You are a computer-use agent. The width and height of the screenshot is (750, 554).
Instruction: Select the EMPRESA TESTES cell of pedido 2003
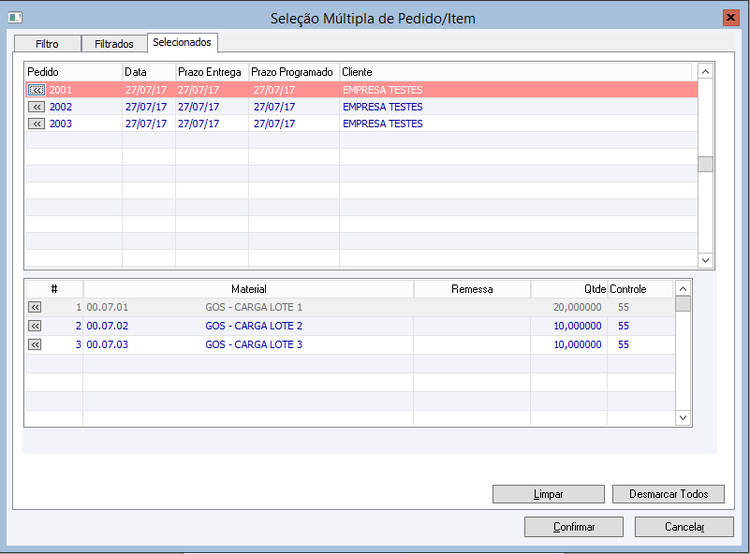coord(383,124)
